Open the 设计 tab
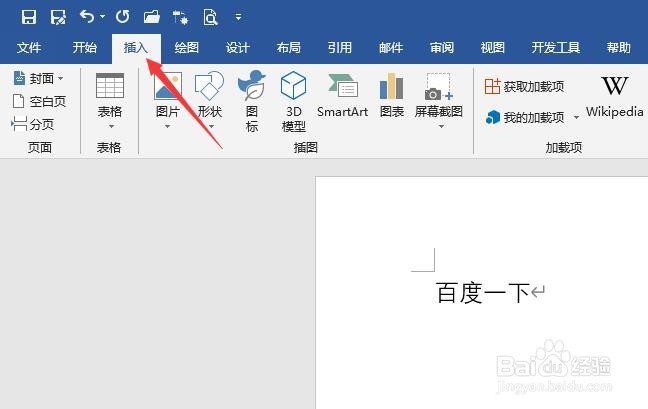 point(238,48)
